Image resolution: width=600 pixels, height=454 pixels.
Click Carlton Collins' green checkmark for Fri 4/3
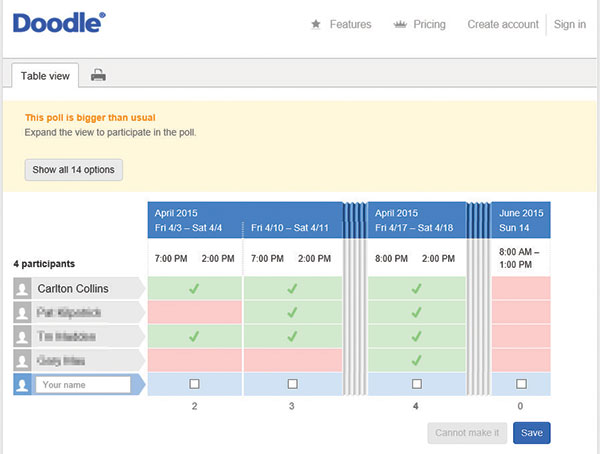pyautogui.click(x=194, y=288)
